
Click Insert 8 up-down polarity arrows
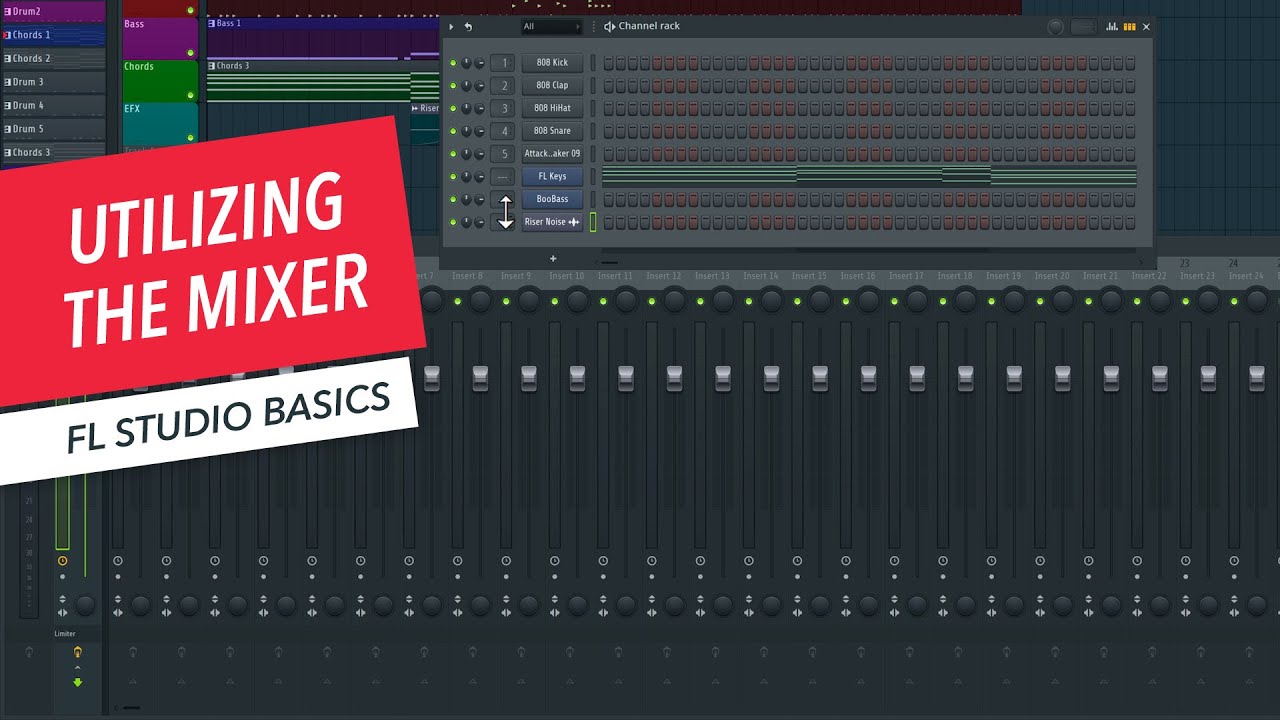pos(458,599)
